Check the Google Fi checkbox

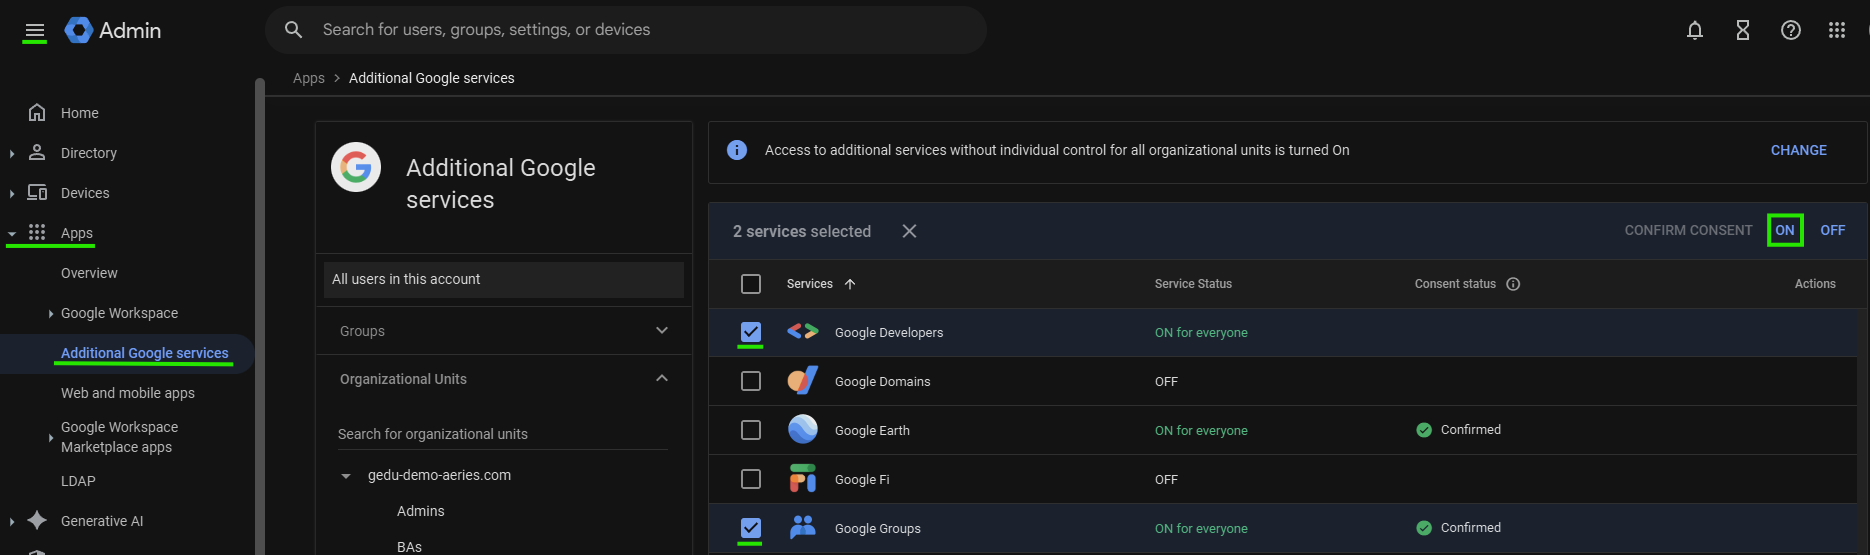(x=751, y=479)
